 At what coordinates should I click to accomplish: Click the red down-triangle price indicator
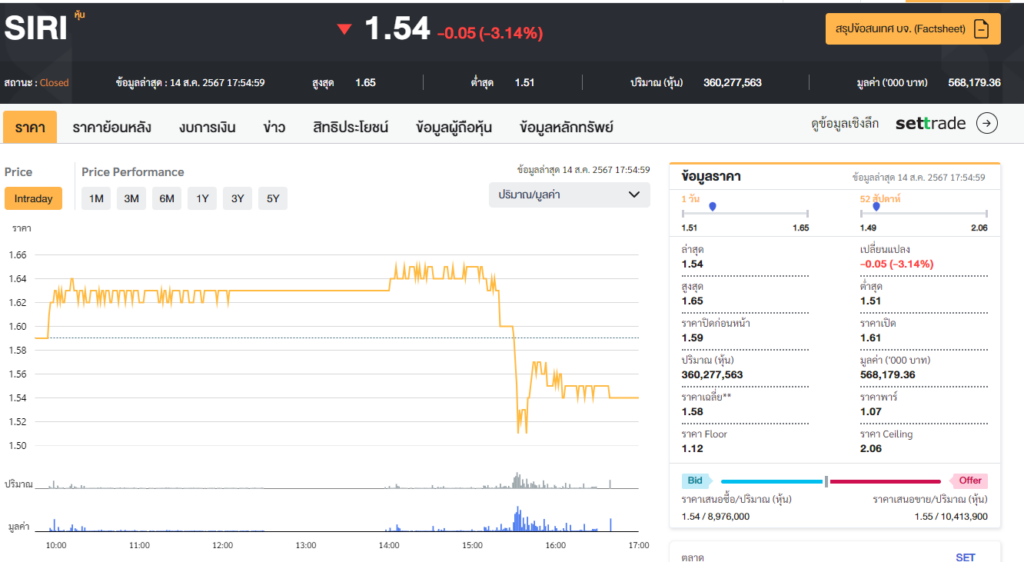(x=344, y=29)
